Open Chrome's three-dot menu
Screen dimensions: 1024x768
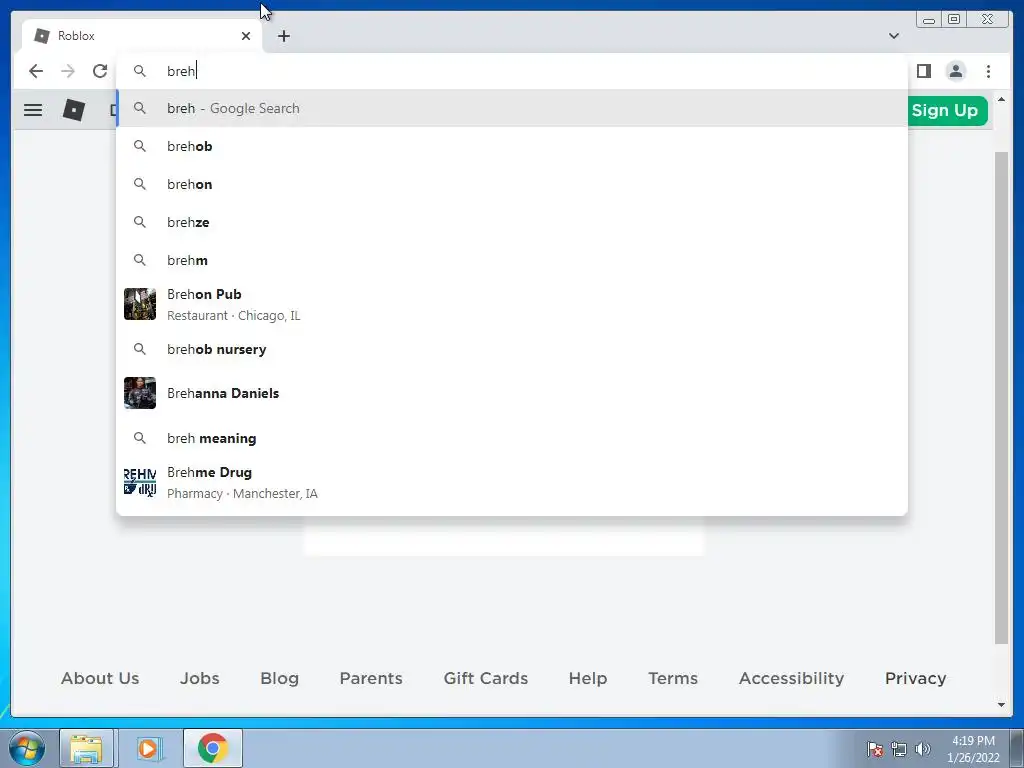pyautogui.click(x=988, y=71)
